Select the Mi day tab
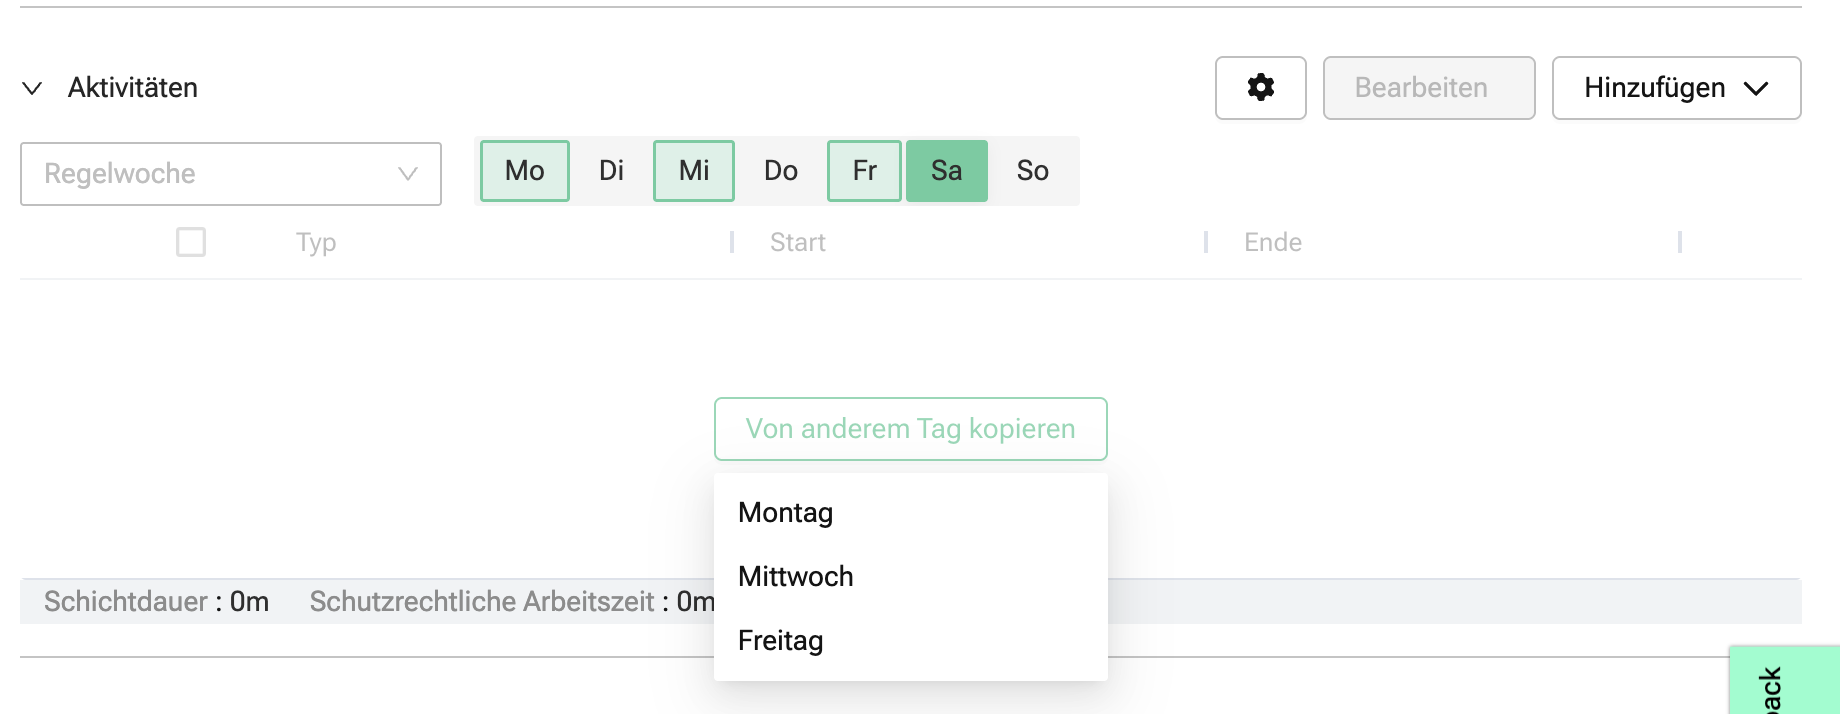Image resolution: width=1840 pixels, height=714 pixels. point(694,171)
